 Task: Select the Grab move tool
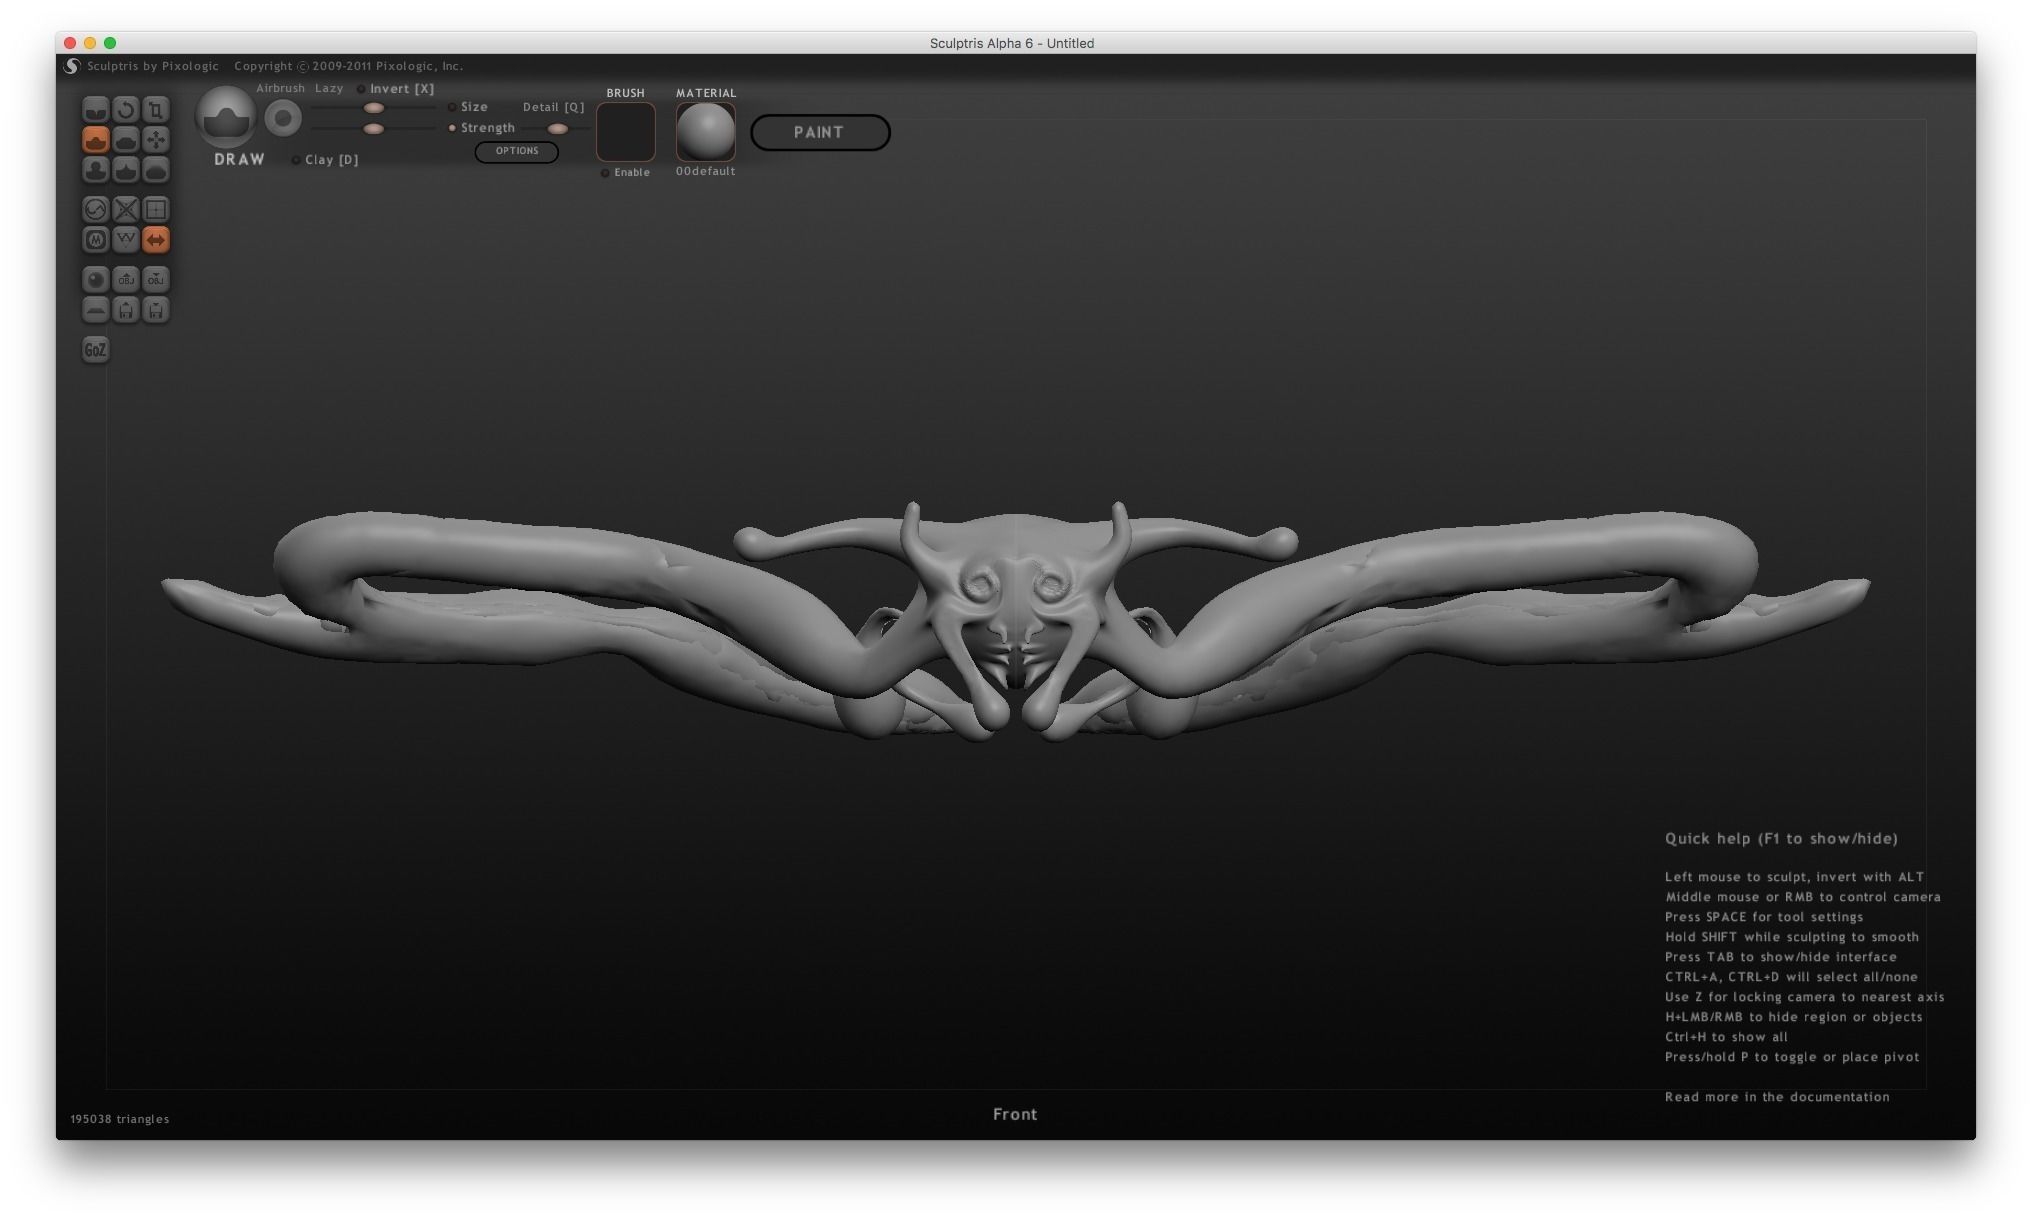[x=156, y=139]
